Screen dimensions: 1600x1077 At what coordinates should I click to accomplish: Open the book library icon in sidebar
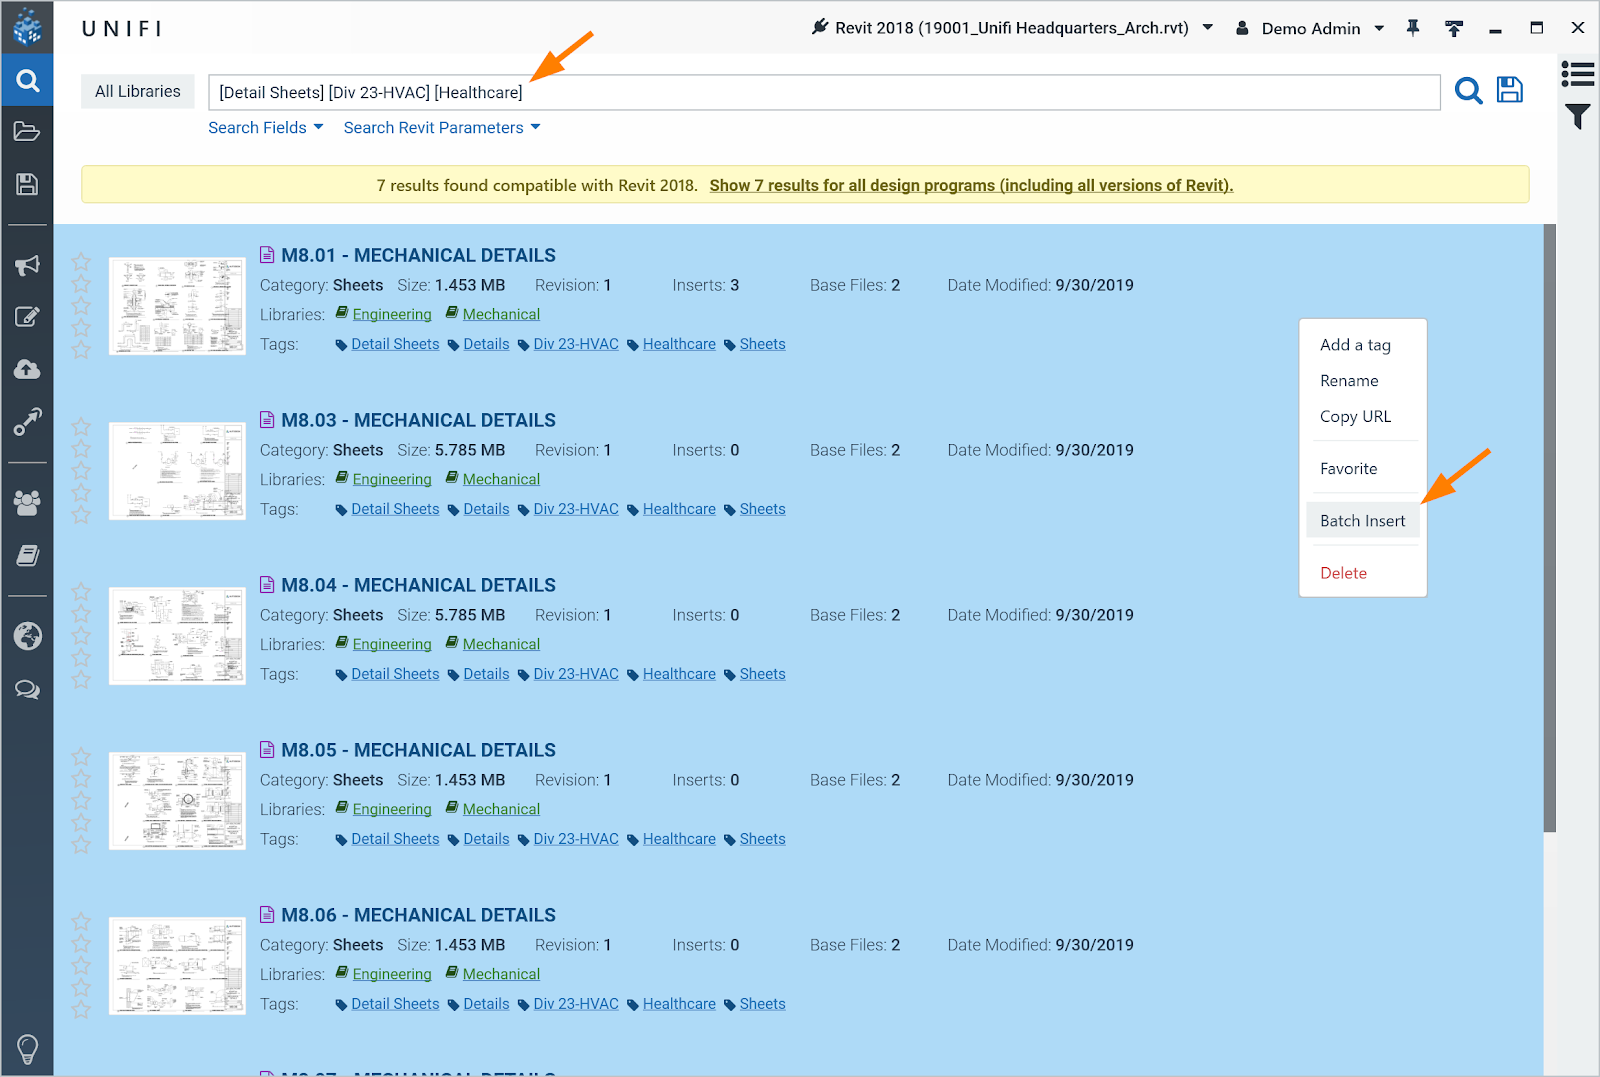tap(27, 555)
